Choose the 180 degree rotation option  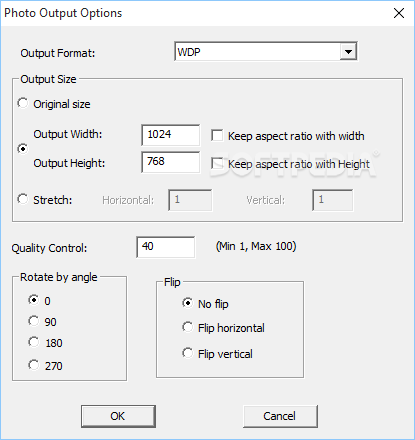pos(33,342)
